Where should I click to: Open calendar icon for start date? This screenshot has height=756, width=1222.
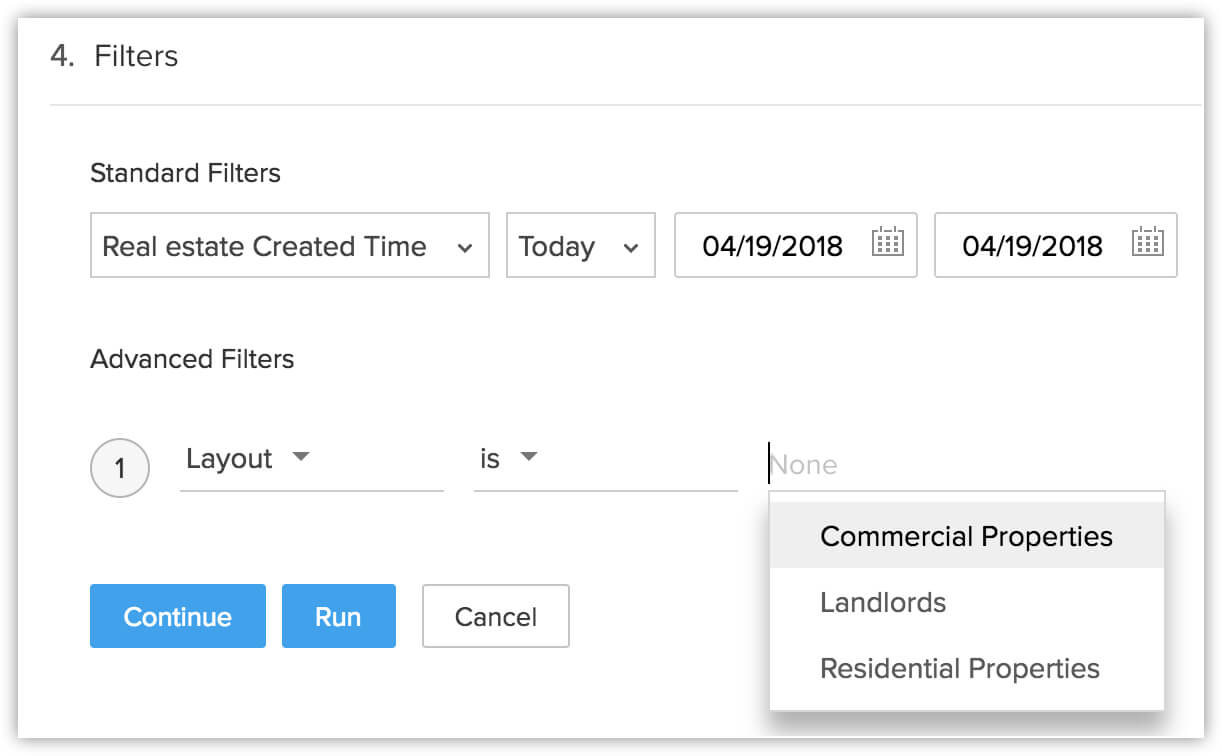(887, 242)
